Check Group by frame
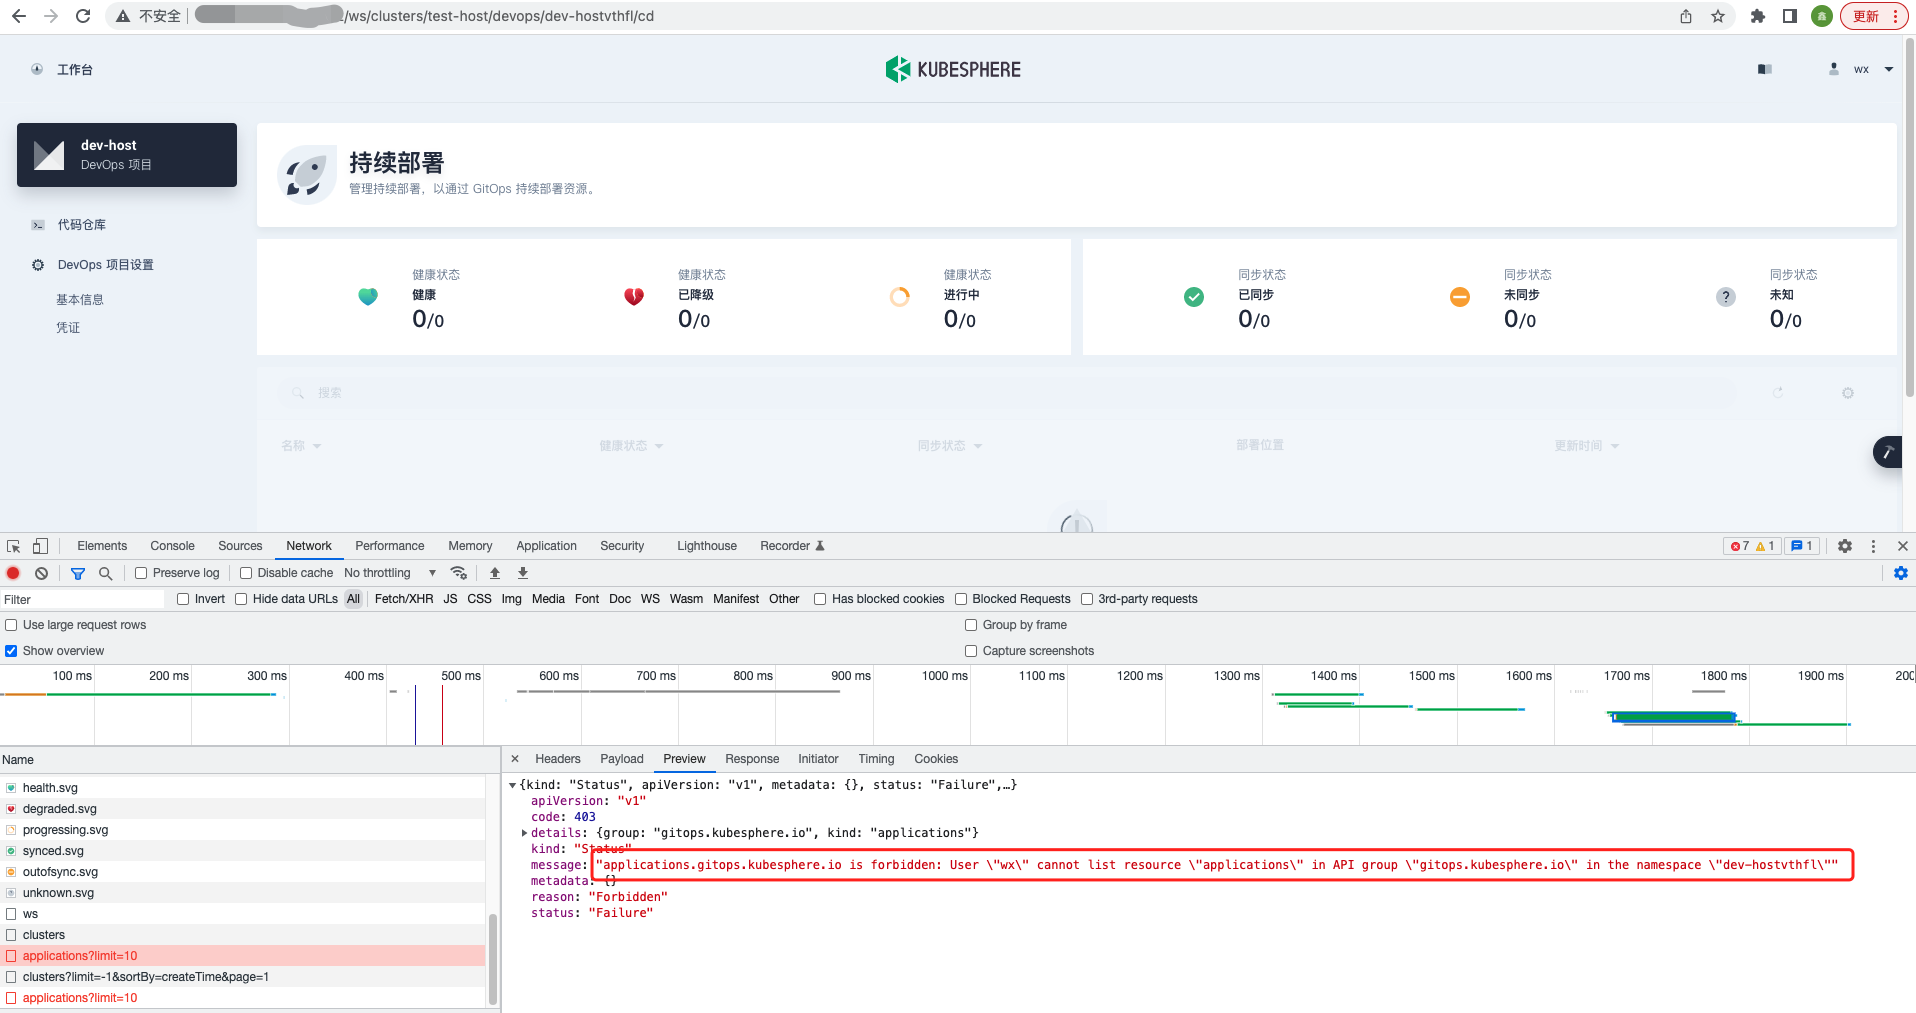The height and width of the screenshot is (1013, 1916). 971,625
